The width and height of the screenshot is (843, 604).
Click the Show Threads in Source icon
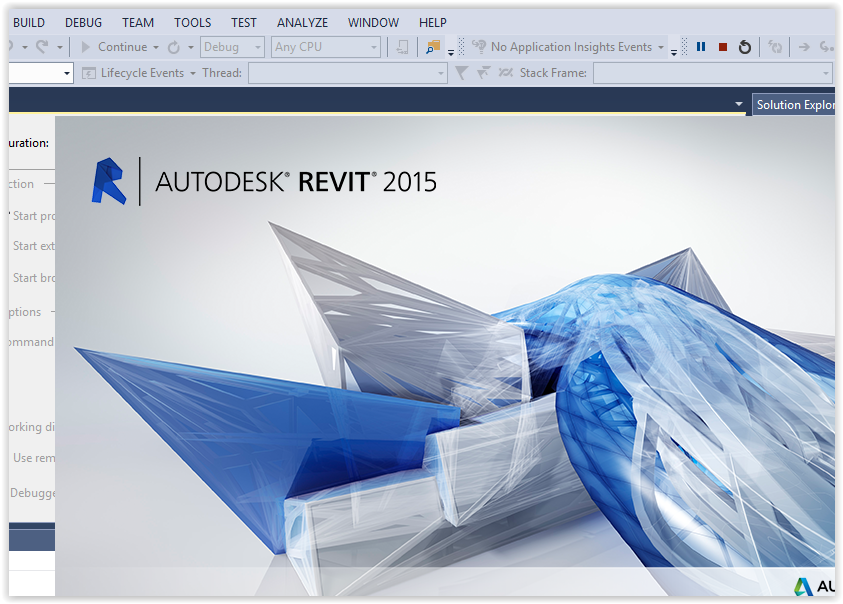(505, 73)
